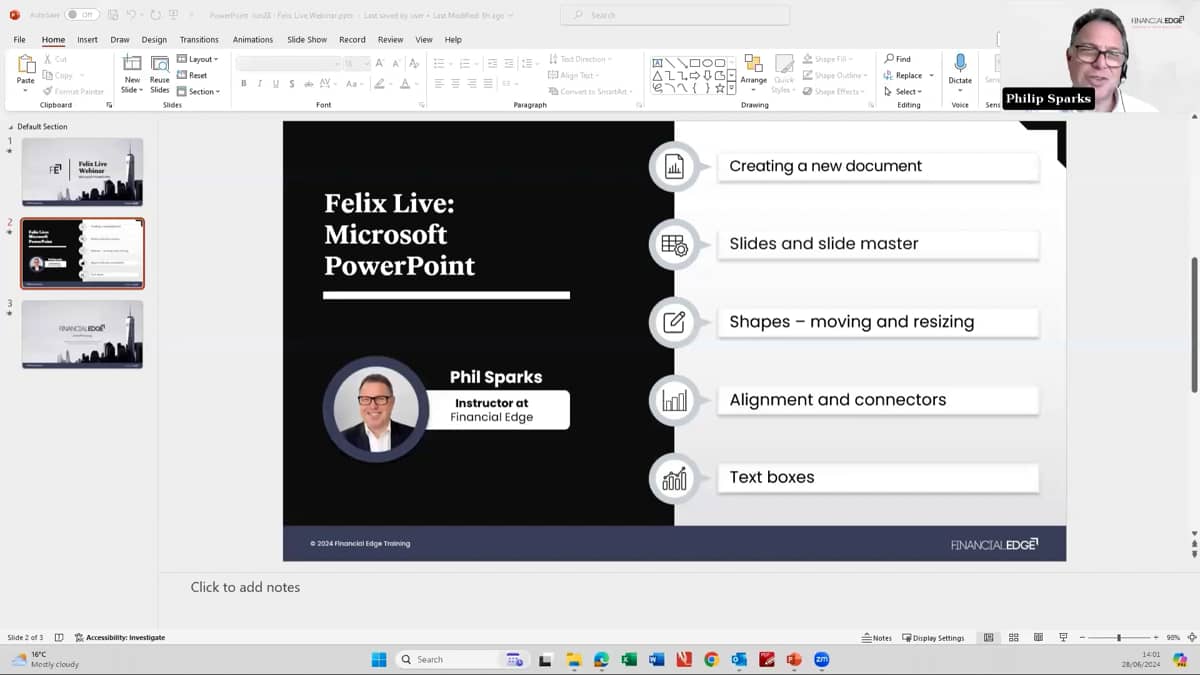
Task: Click the Paste clipboard icon
Action: pyautogui.click(x=26, y=64)
